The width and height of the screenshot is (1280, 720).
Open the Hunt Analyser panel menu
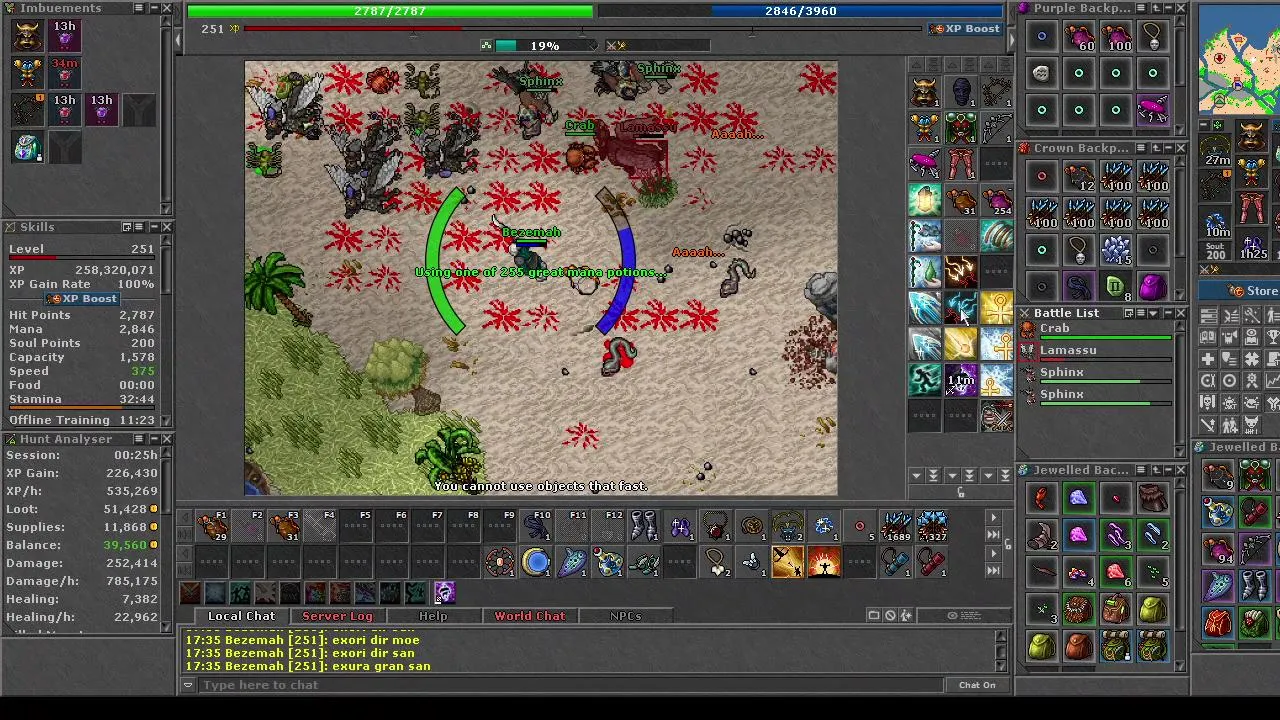click(x=139, y=439)
